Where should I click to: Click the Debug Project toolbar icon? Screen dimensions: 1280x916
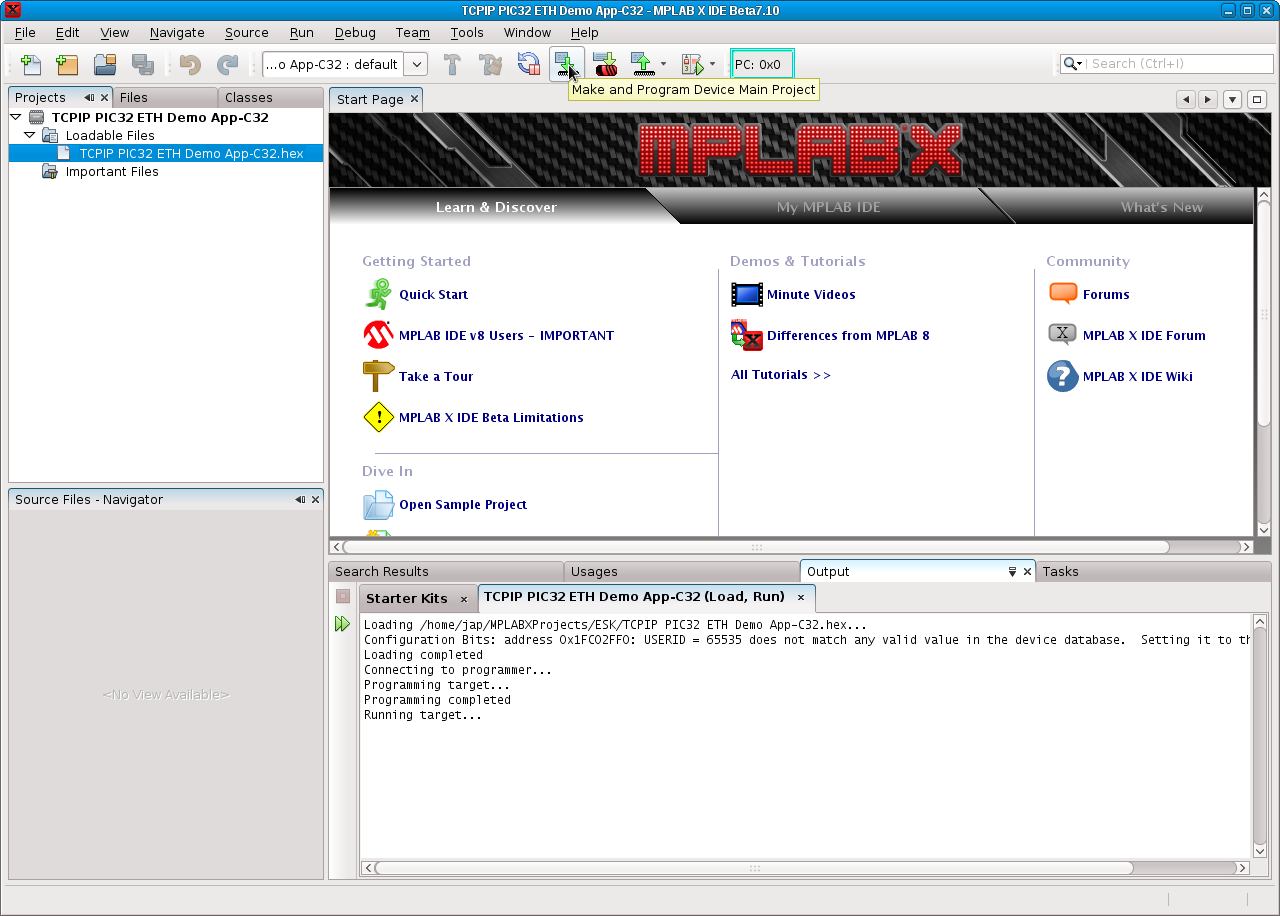(692, 64)
